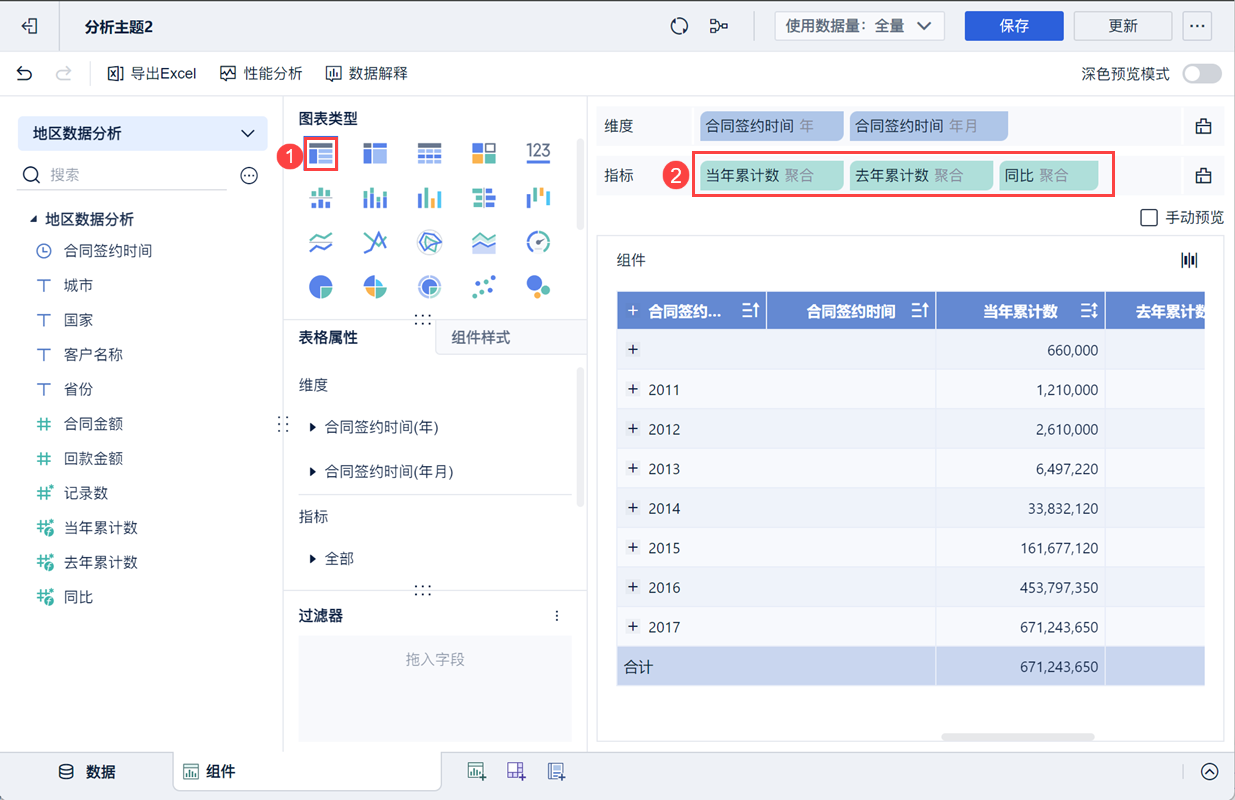Select the partitioned column chart type
Screen dimensions: 1235x800
tap(321, 198)
